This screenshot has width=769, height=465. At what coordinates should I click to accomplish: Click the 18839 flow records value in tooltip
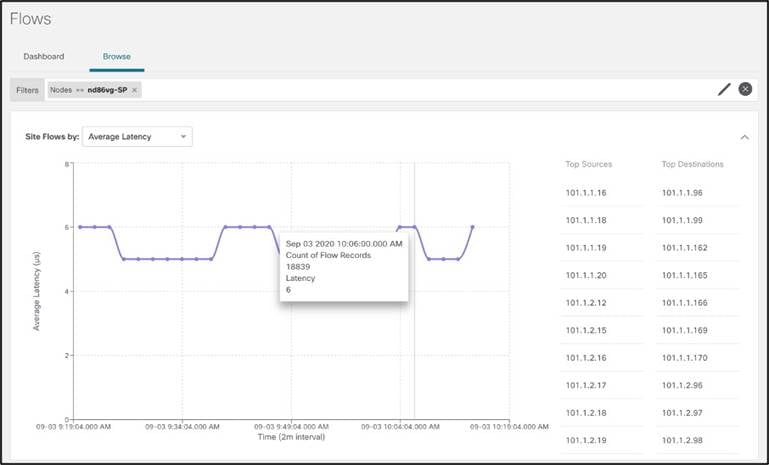298,267
